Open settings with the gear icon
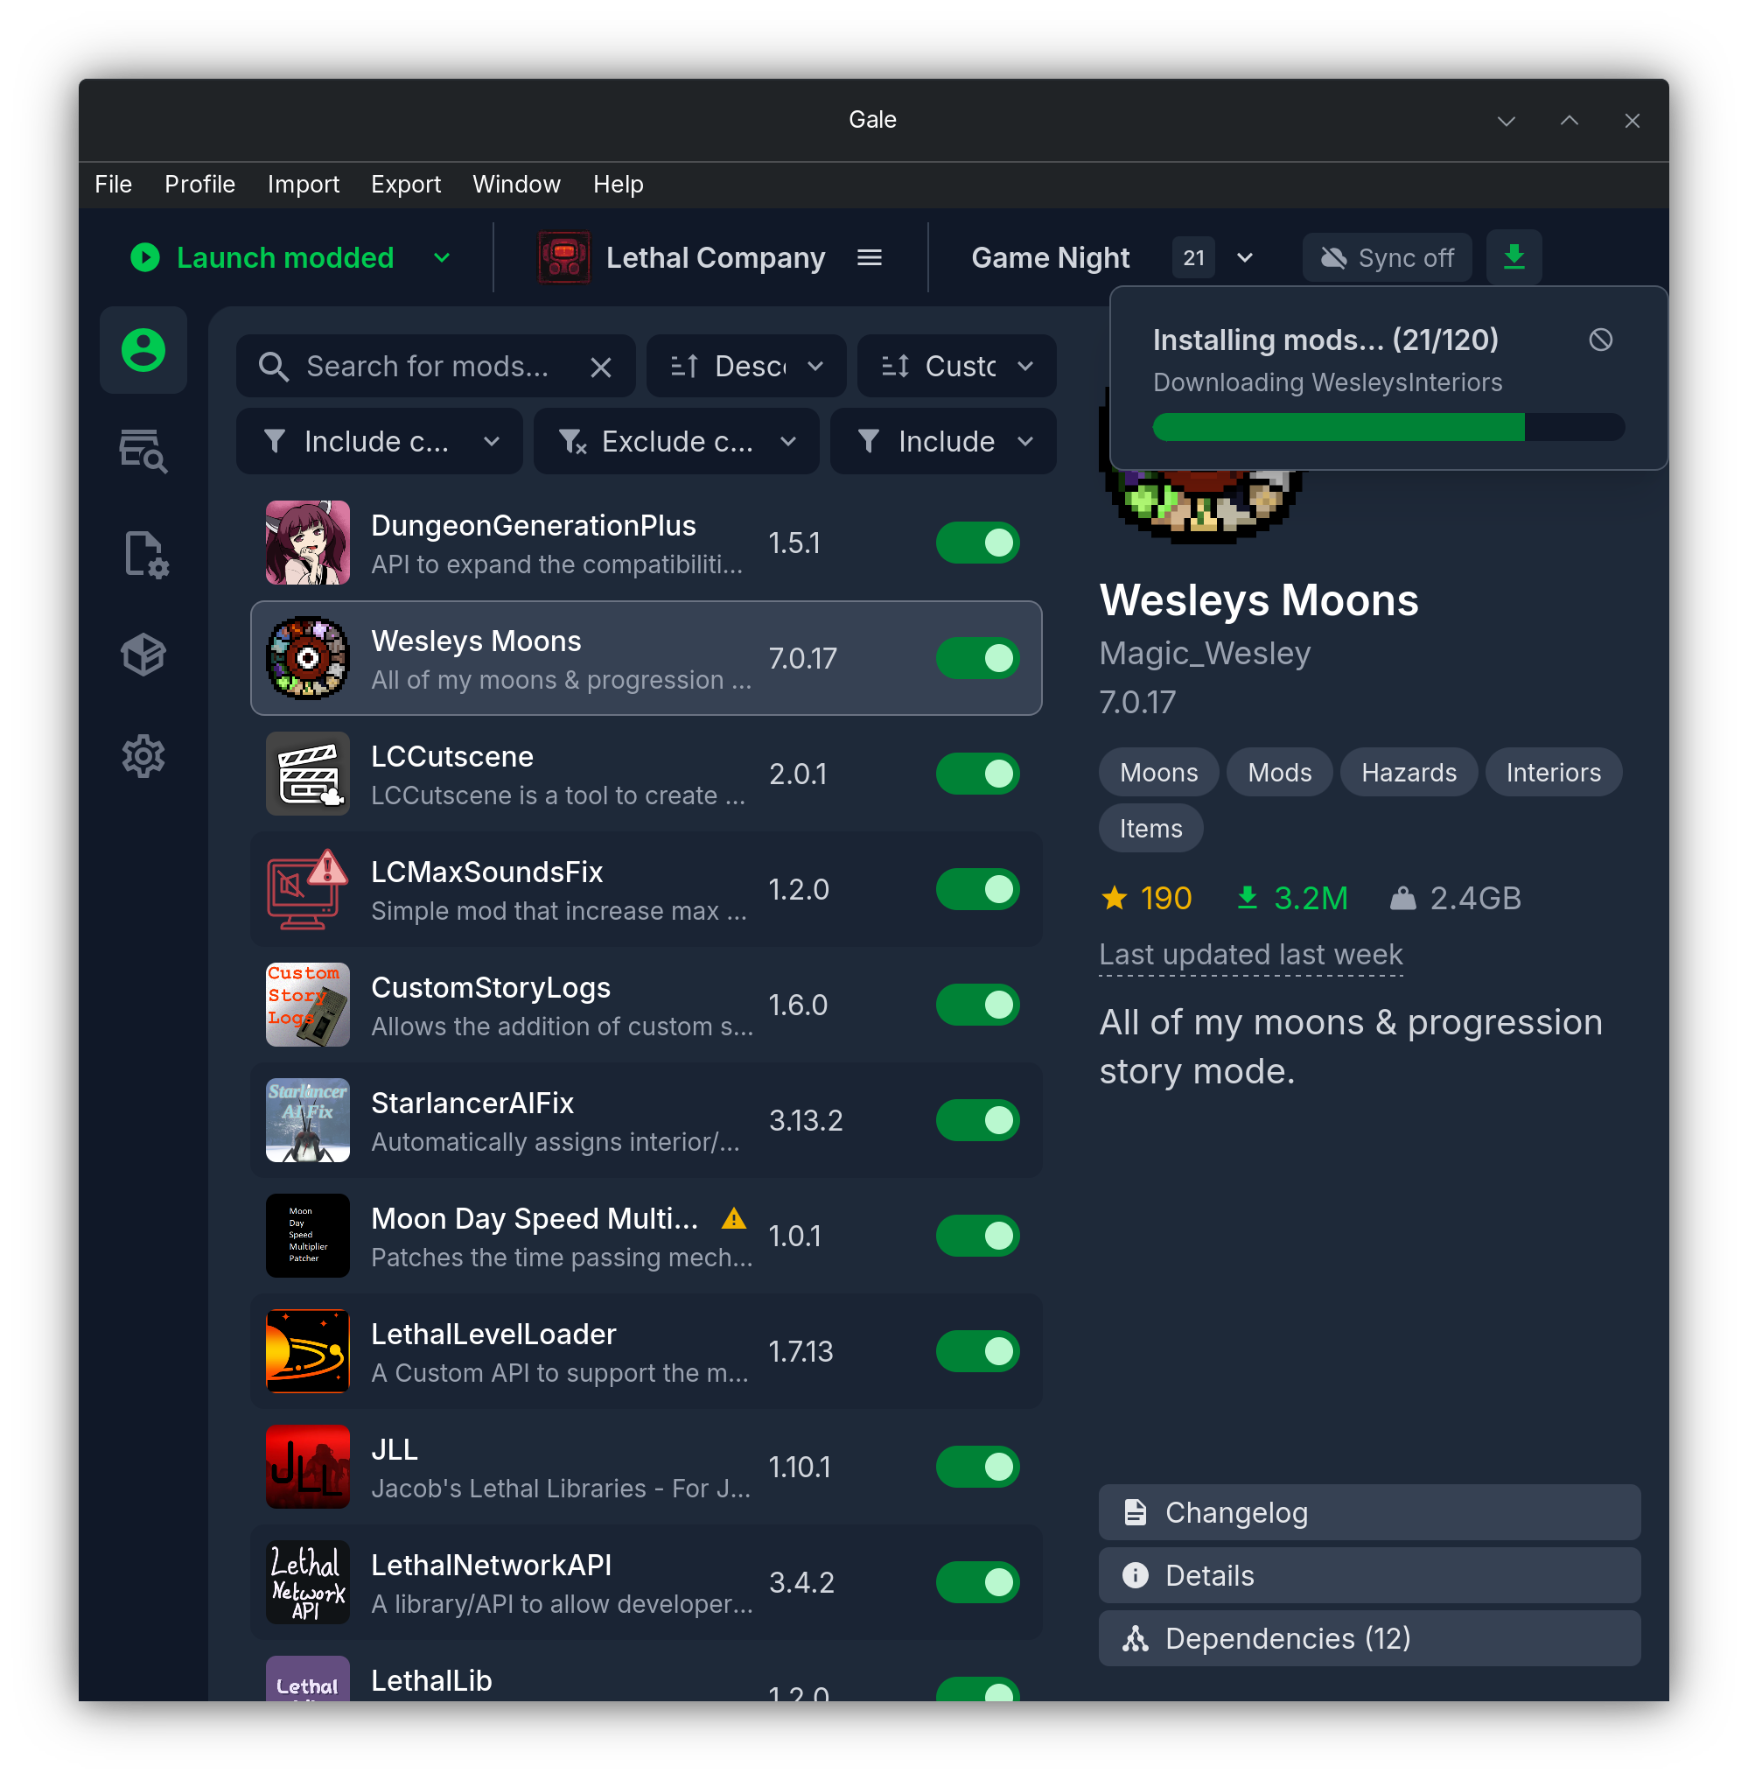The height and width of the screenshot is (1780, 1748). point(143,757)
